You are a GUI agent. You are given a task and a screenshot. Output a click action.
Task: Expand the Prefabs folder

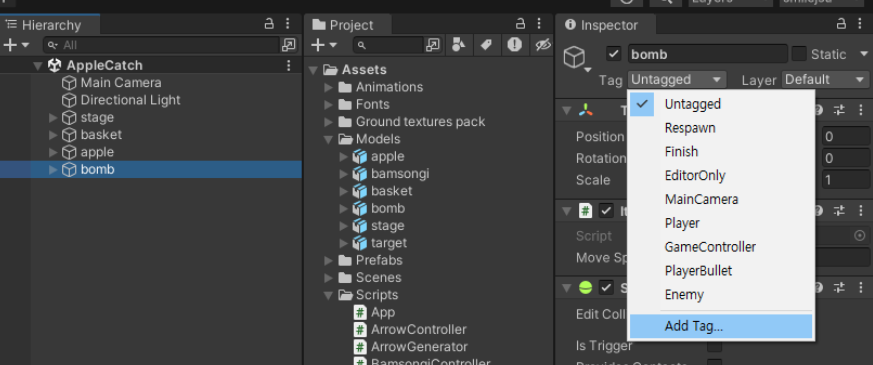pos(328,260)
